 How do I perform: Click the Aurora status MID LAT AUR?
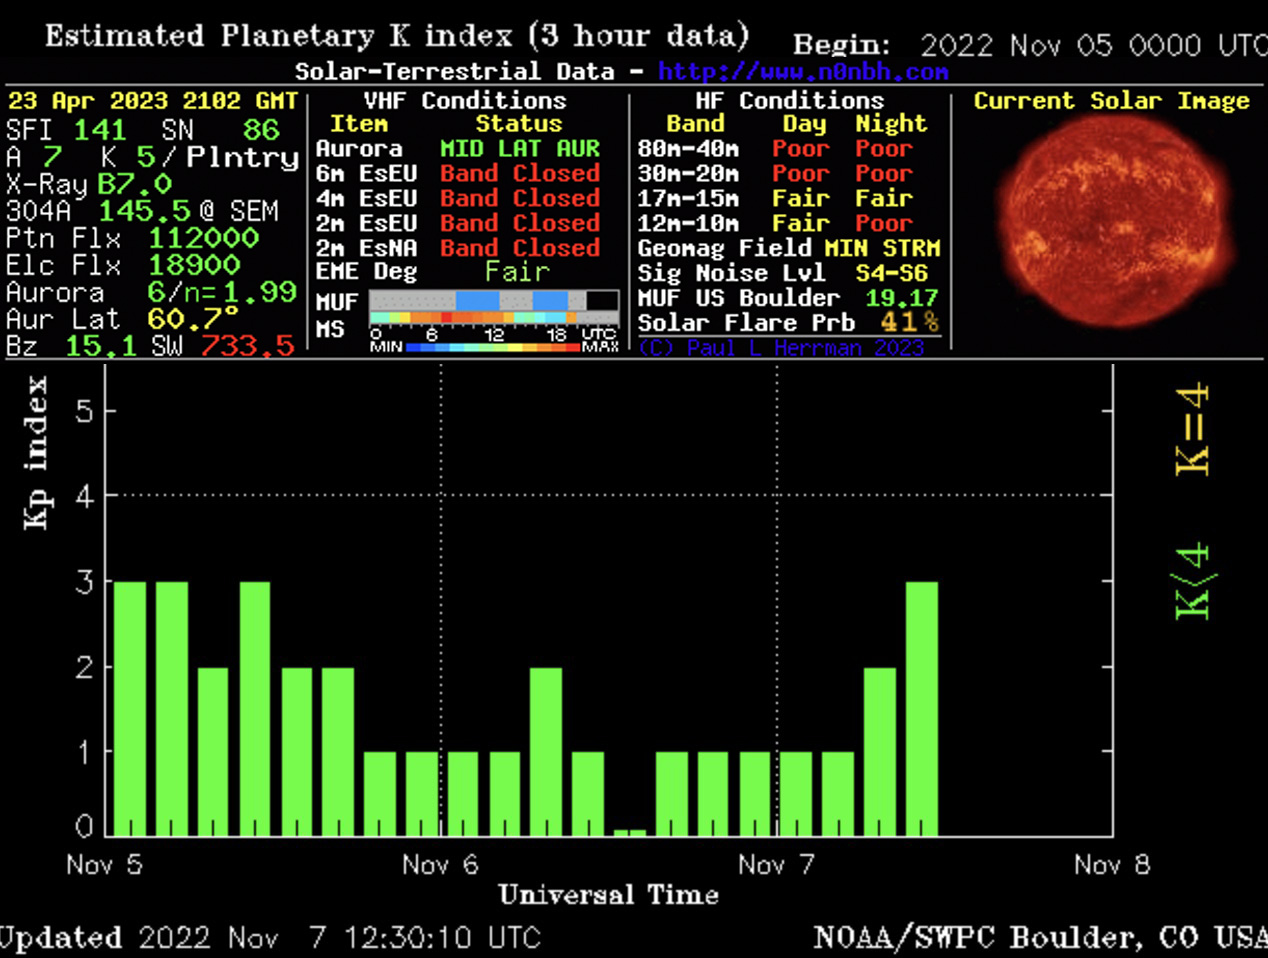tap(519, 148)
